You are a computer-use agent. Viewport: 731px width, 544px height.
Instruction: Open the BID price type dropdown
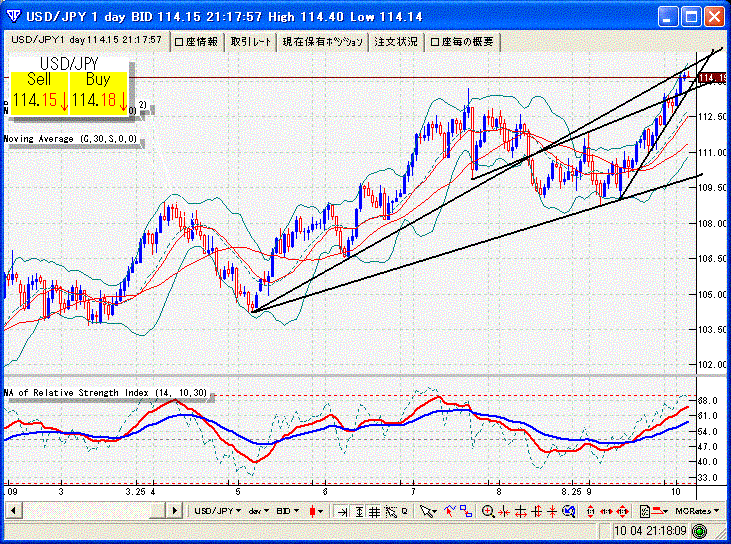(288, 511)
